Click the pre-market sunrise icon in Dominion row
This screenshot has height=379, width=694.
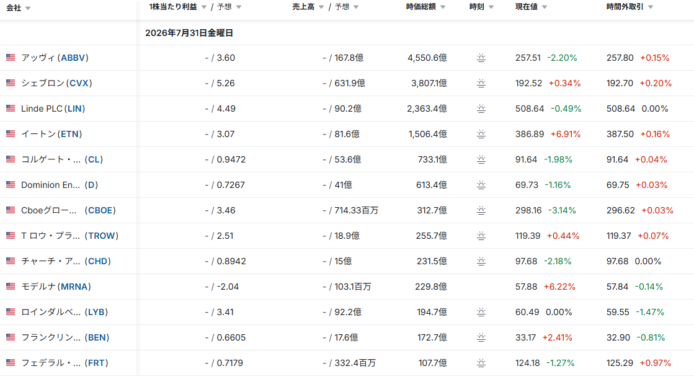tap(481, 185)
